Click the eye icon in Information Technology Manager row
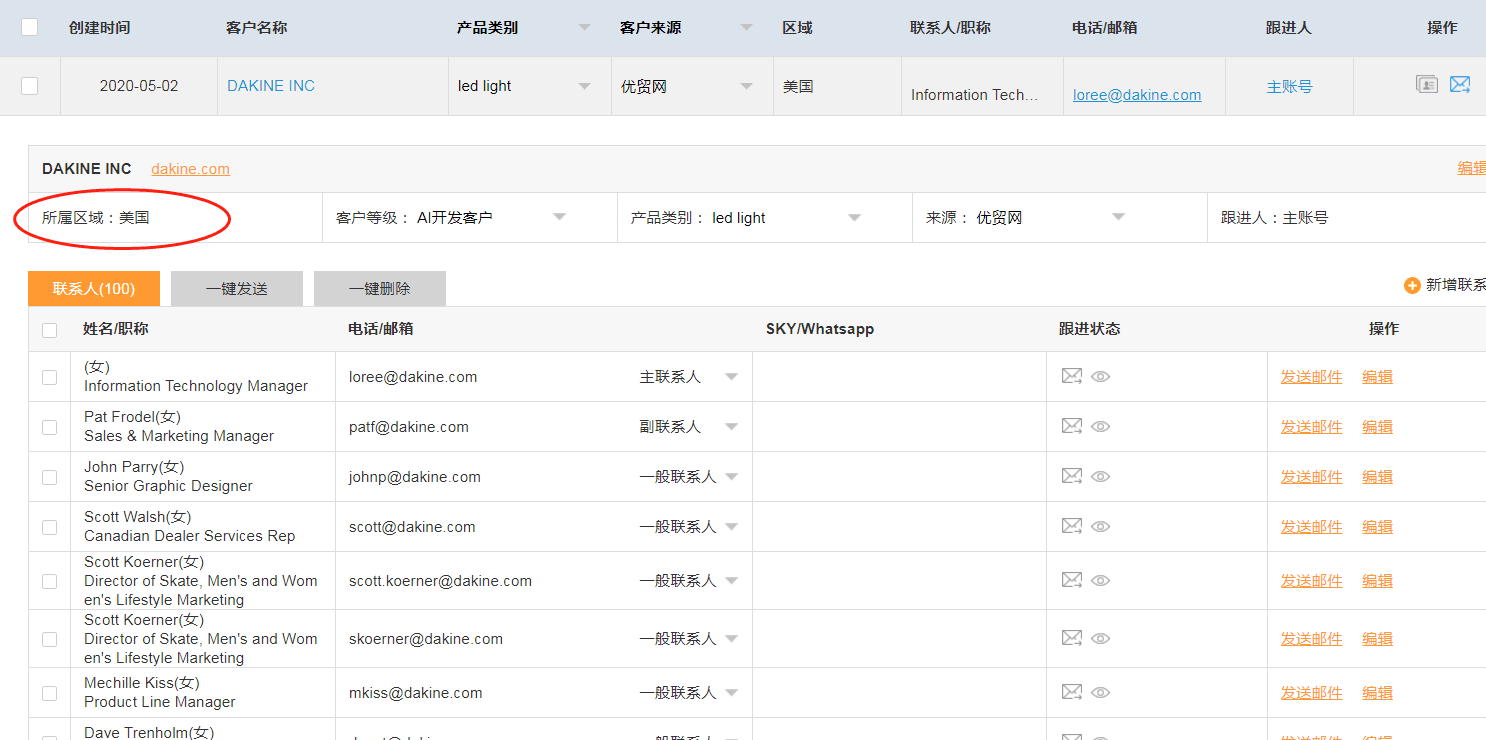The width and height of the screenshot is (1486, 740). (1101, 377)
